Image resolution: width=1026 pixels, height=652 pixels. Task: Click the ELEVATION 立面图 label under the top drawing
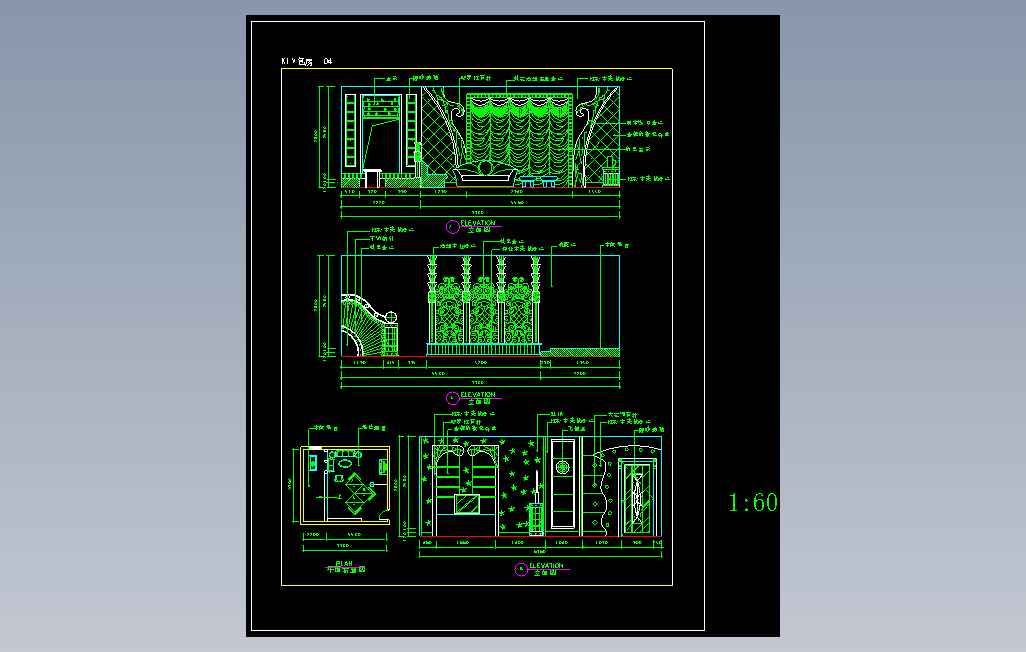point(478,223)
